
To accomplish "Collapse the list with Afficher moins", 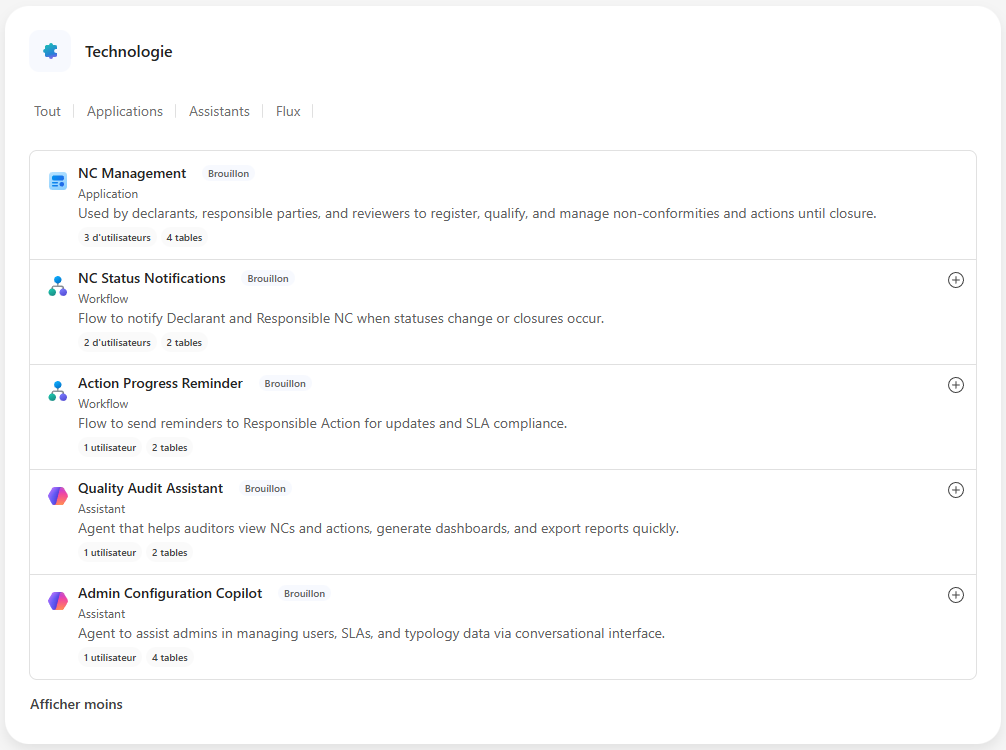I will (x=77, y=704).
